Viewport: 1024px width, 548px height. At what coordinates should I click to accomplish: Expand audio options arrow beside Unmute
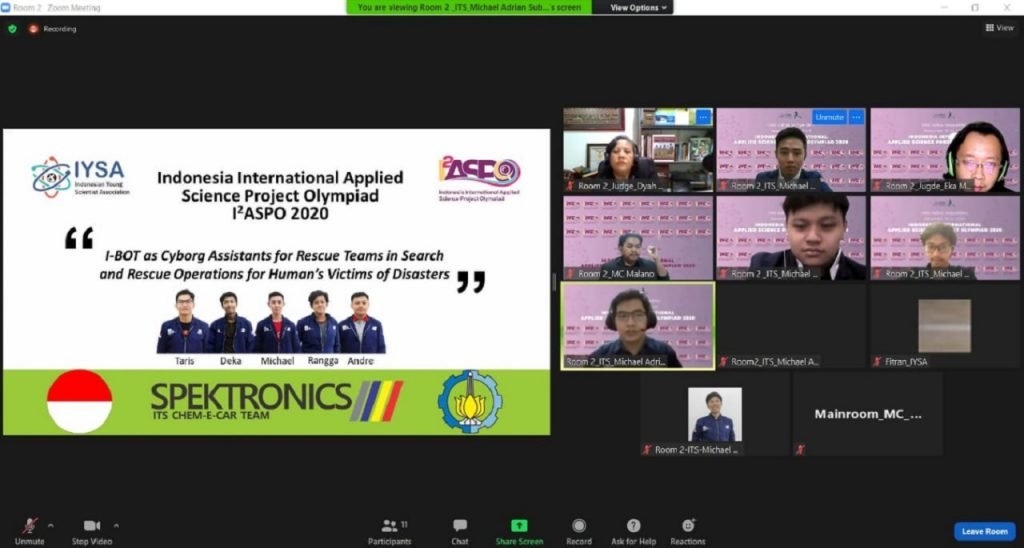51,525
